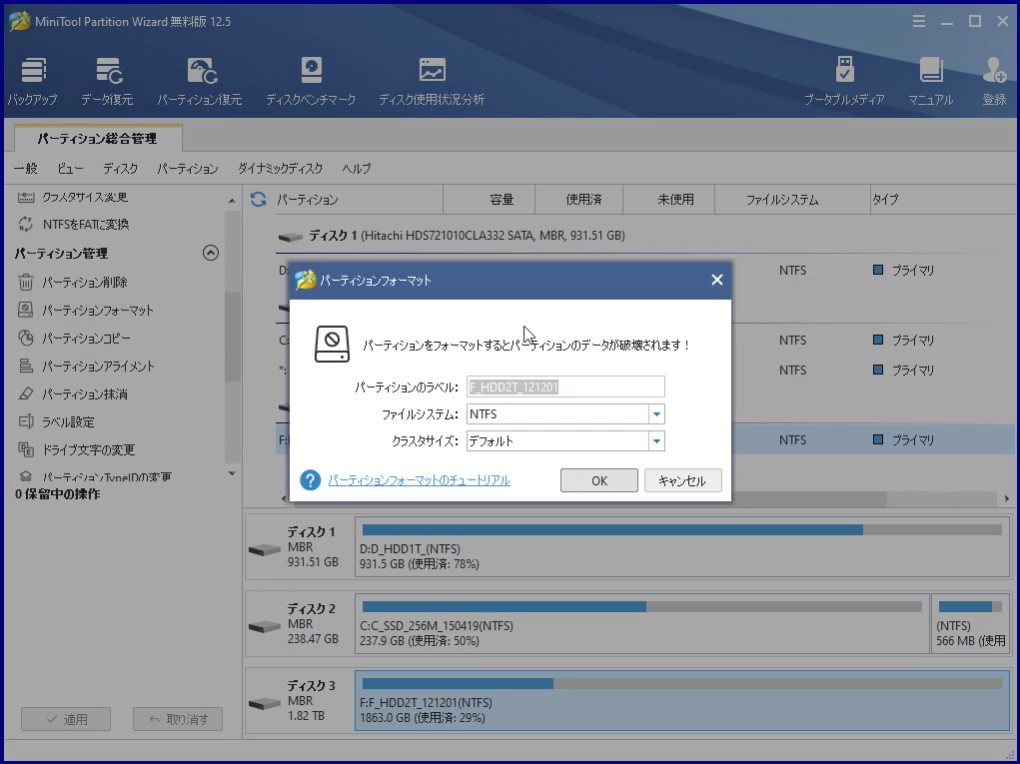
Task: Confirm format with OK button
Action: coord(599,480)
